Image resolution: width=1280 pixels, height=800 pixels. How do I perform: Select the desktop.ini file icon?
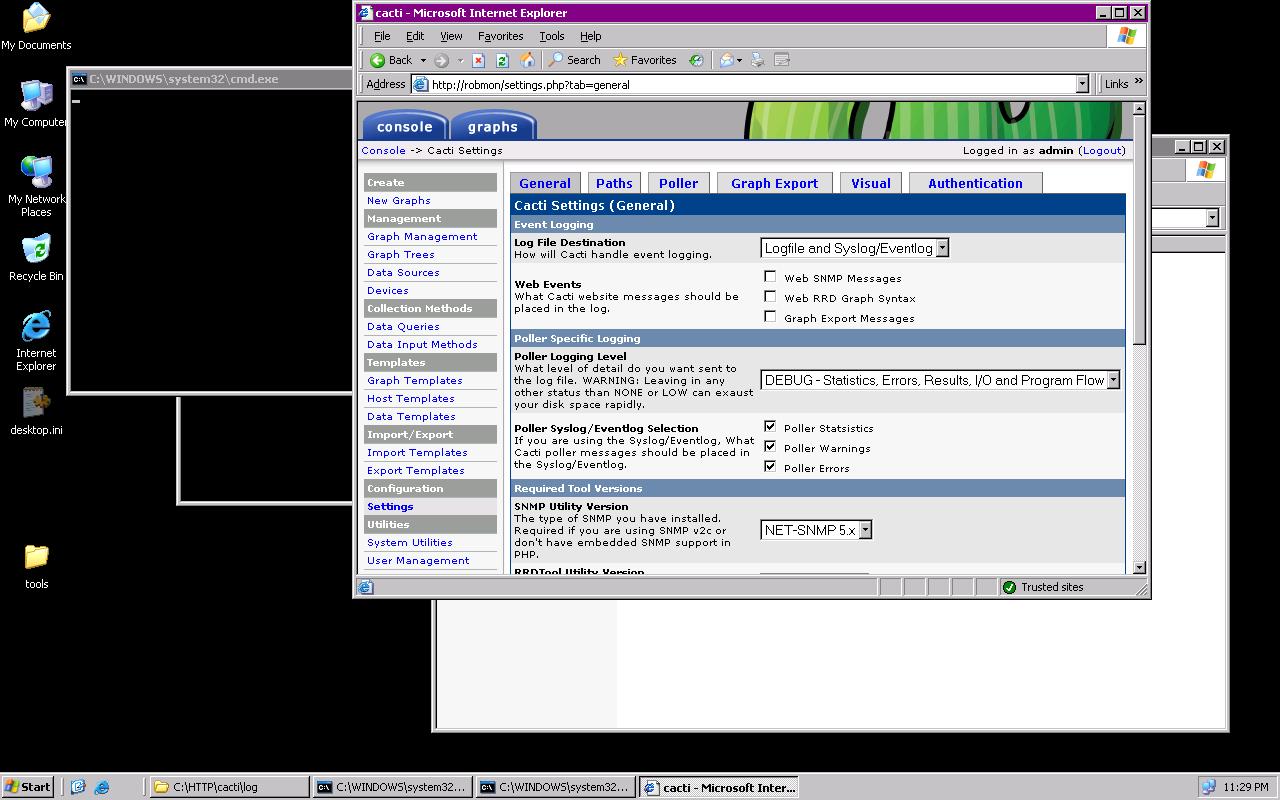pyautogui.click(x=36, y=412)
